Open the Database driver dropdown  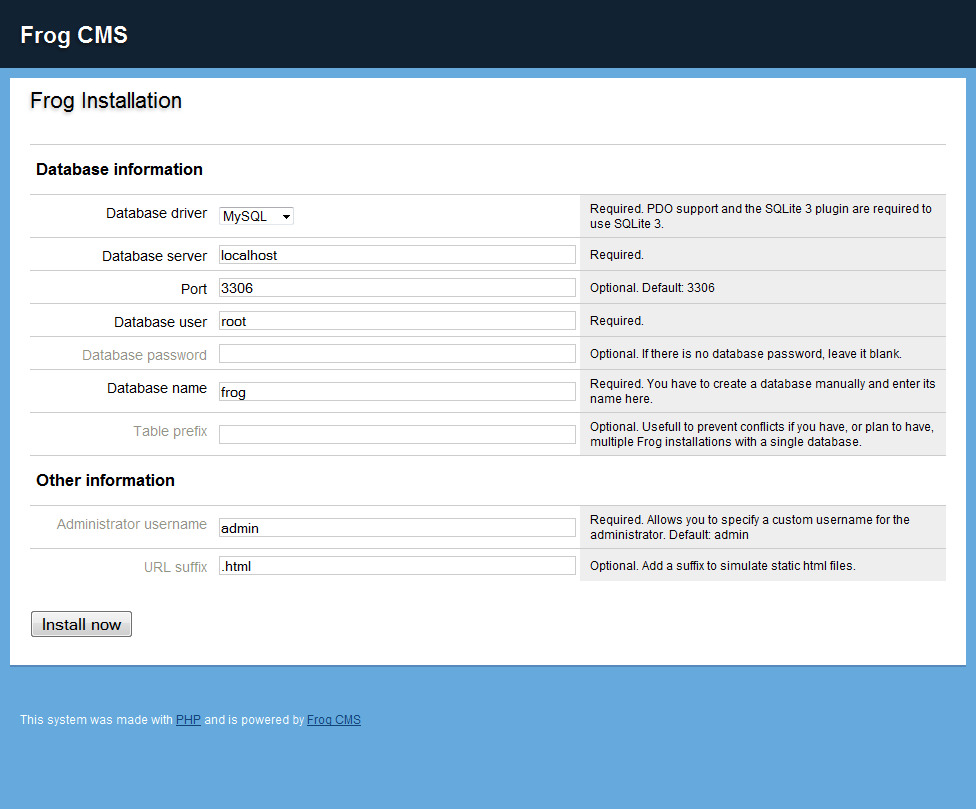pos(256,216)
